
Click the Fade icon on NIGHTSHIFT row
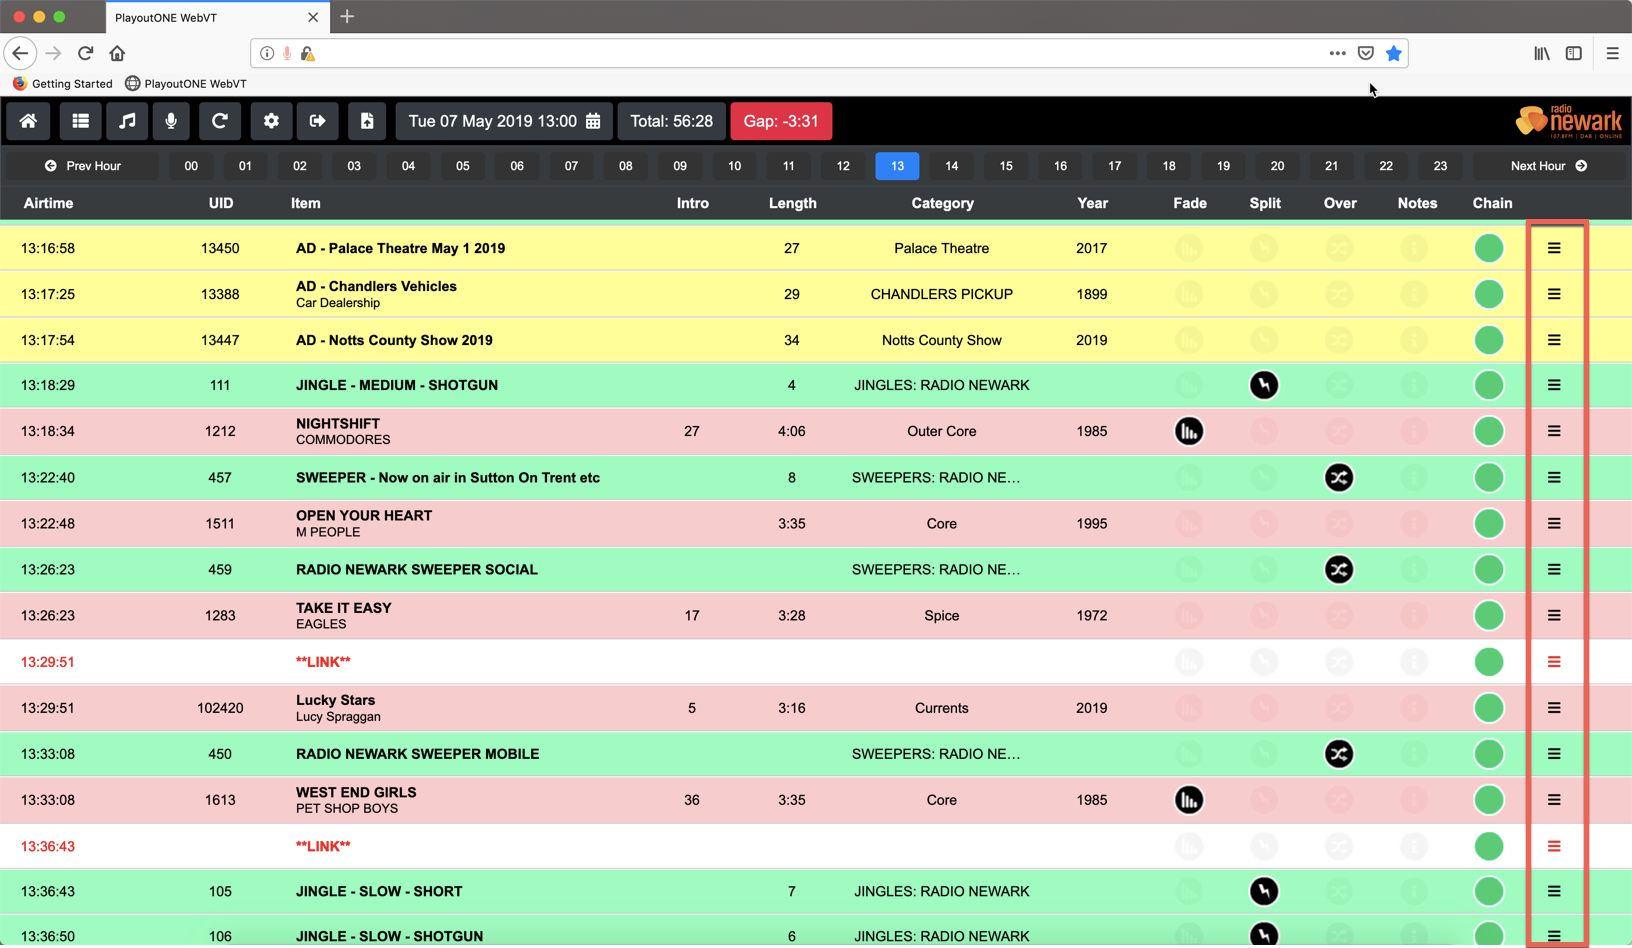[1189, 431]
